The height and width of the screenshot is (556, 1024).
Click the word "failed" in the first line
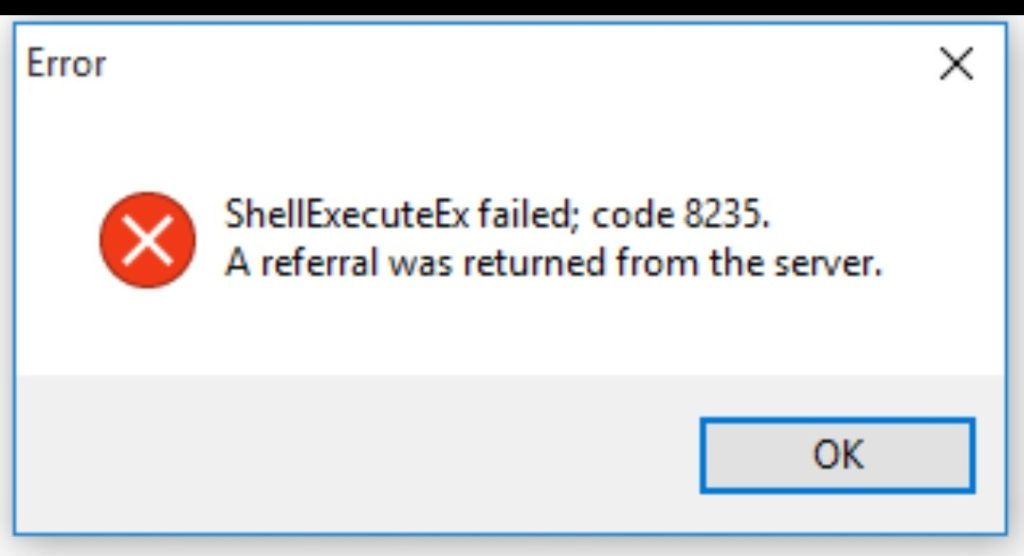[528, 214]
